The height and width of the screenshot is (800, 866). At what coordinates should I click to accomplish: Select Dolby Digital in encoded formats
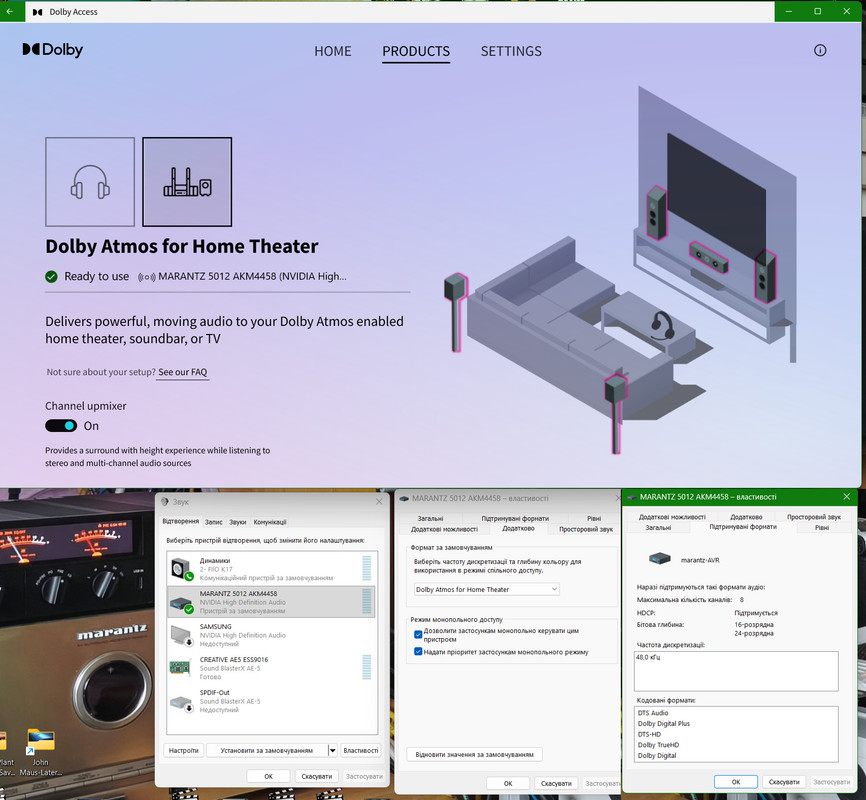pyautogui.click(x=657, y=756)
